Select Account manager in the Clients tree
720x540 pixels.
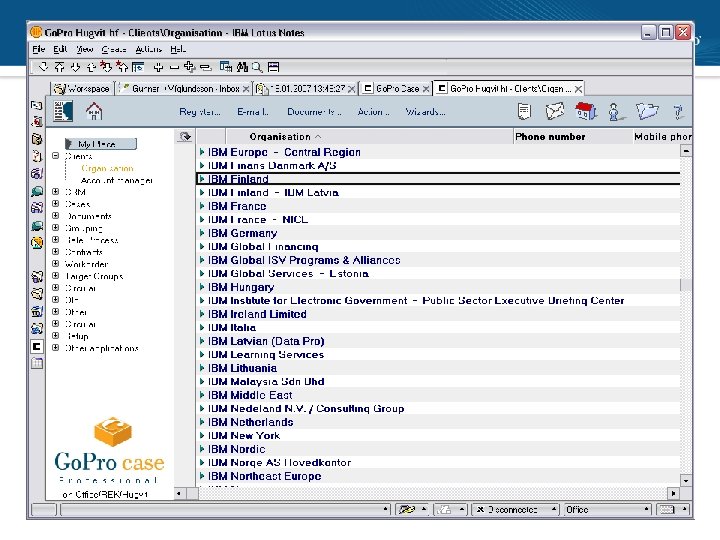click(117, 180)
